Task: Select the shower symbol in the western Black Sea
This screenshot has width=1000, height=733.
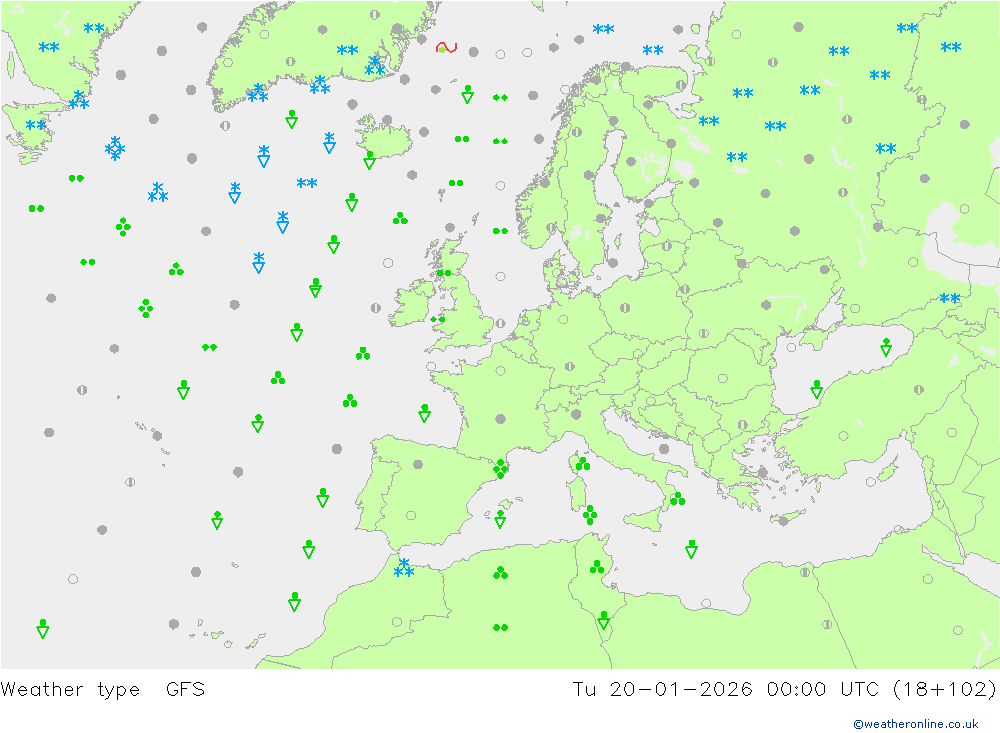Action: [x=816, y=389]
